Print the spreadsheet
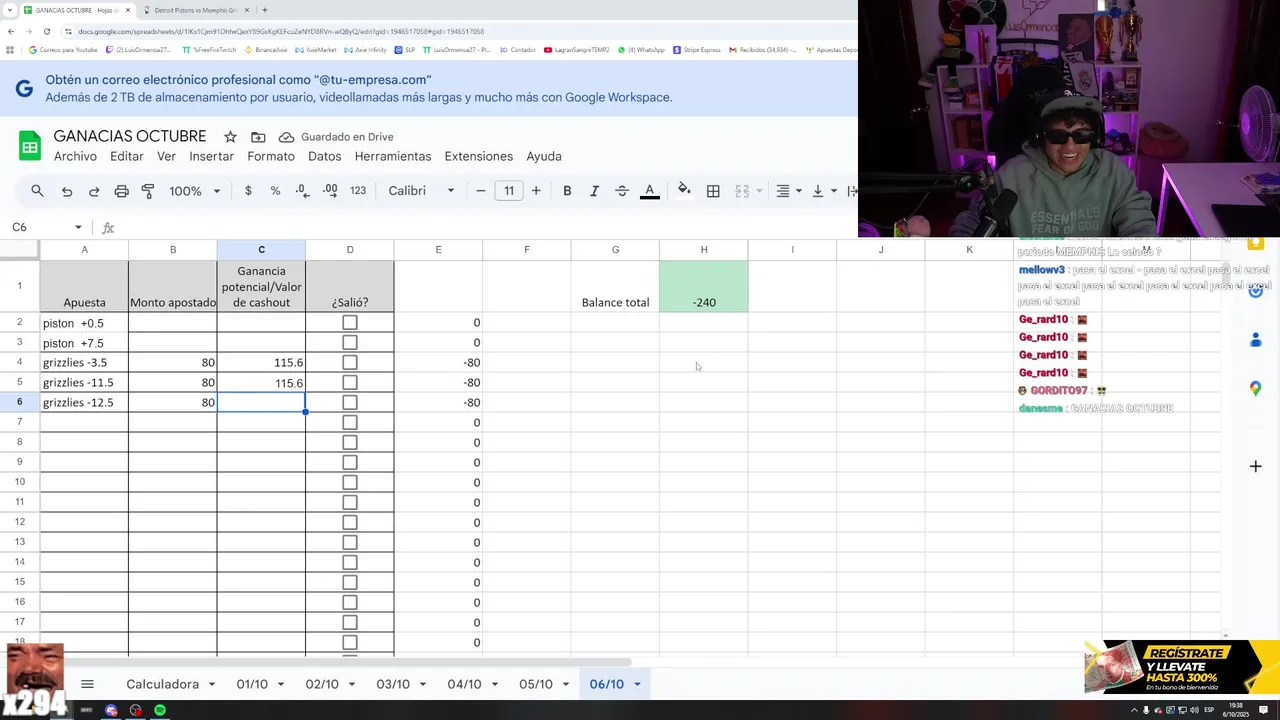This screenshot has width=1280, height=720. pos(122,191)
